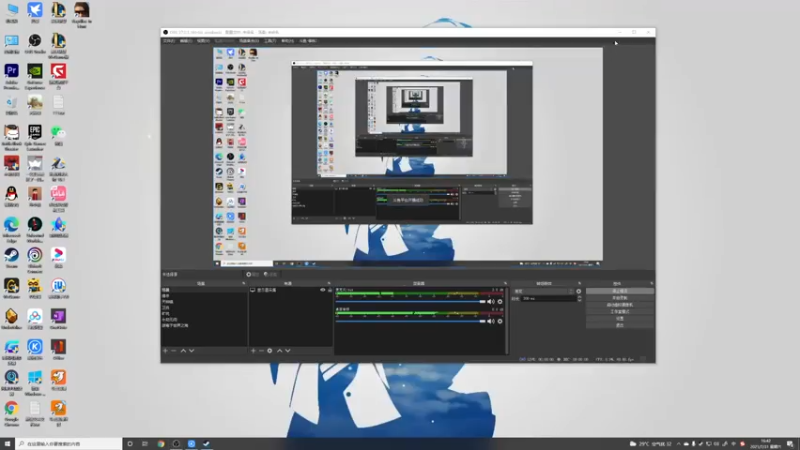Open source properties via the Sources gear icon
The height and width of the screenshot is (450, 800).
click(x=270, y=351)
